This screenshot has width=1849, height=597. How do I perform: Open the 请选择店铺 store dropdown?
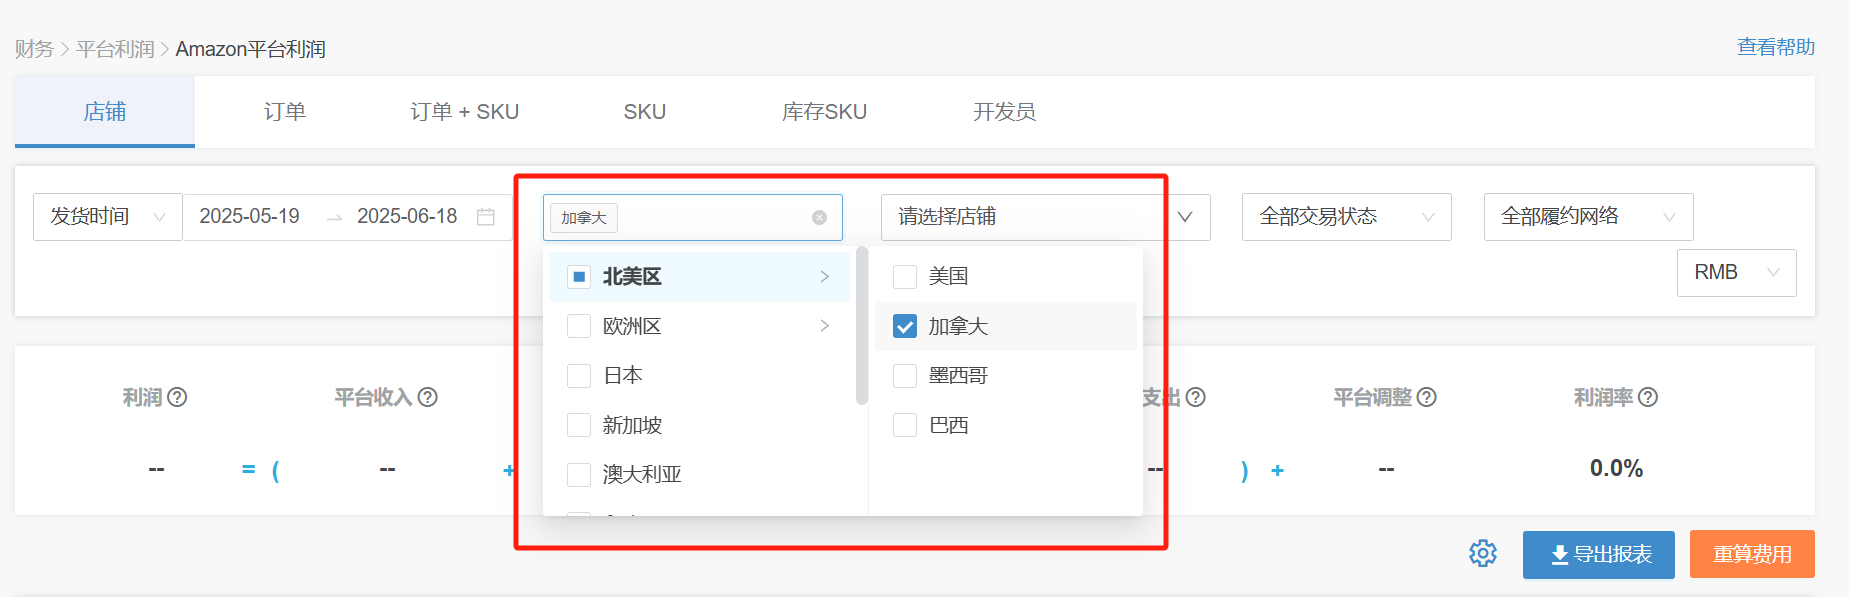(x=1046, y=217)
